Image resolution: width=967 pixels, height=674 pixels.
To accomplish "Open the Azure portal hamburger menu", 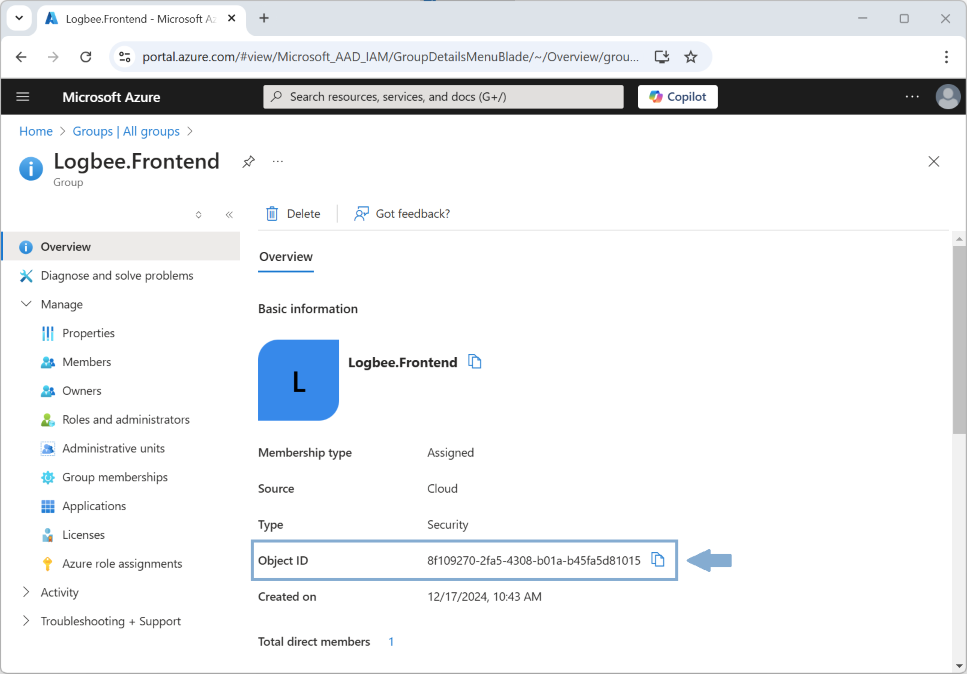I will (x=23, y=97).
